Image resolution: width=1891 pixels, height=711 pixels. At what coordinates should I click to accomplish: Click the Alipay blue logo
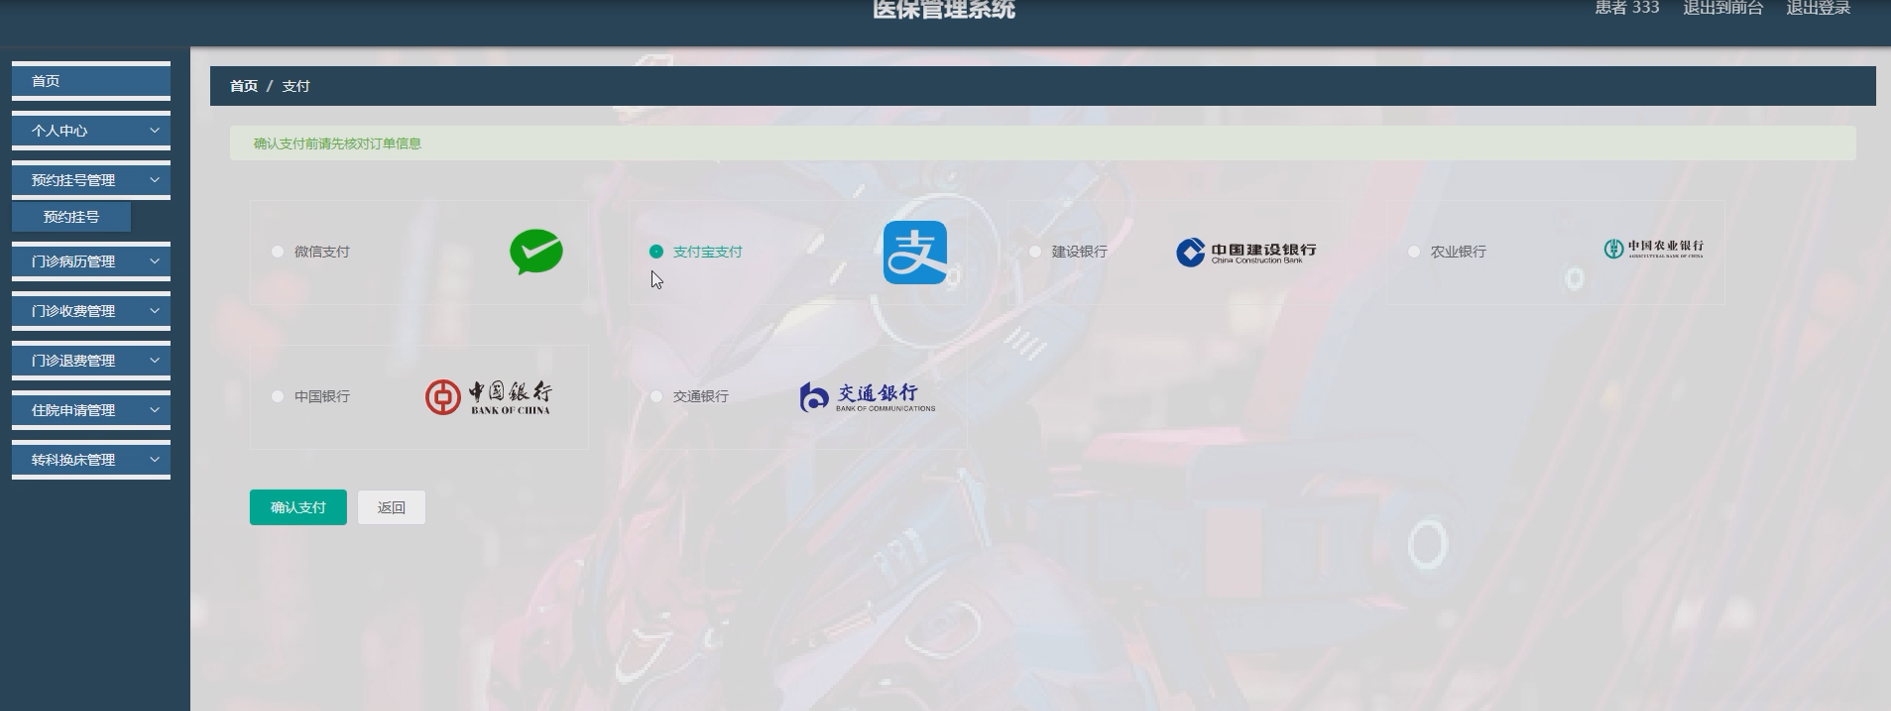pos(915,252)
